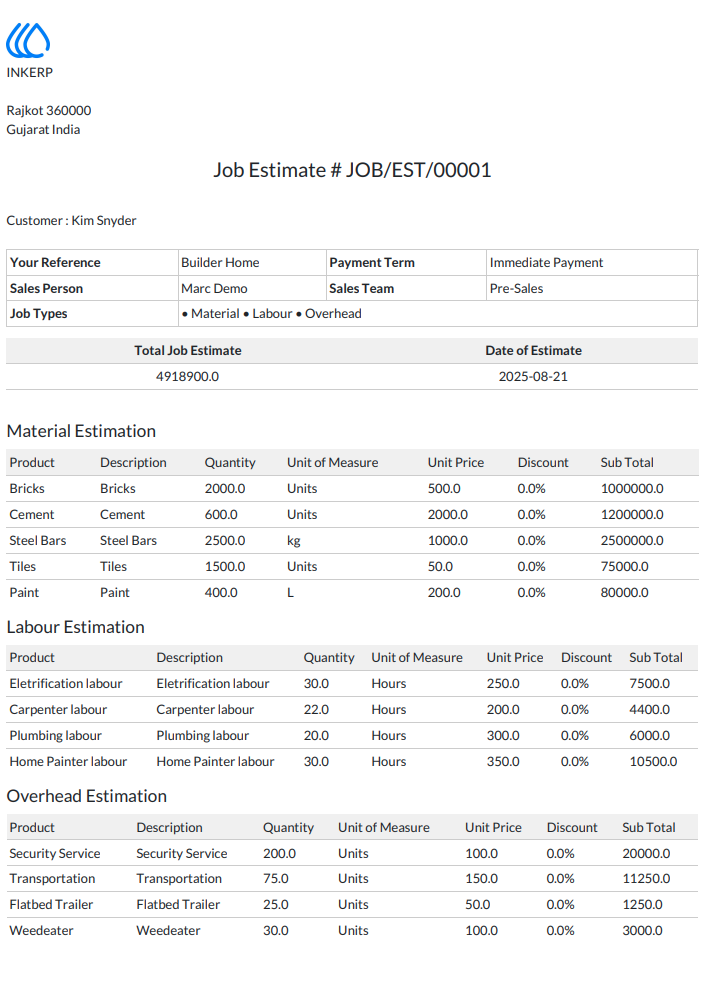Select the INKERP company name text
Viewport: 704px width, 996px height.
coord(29,72)
